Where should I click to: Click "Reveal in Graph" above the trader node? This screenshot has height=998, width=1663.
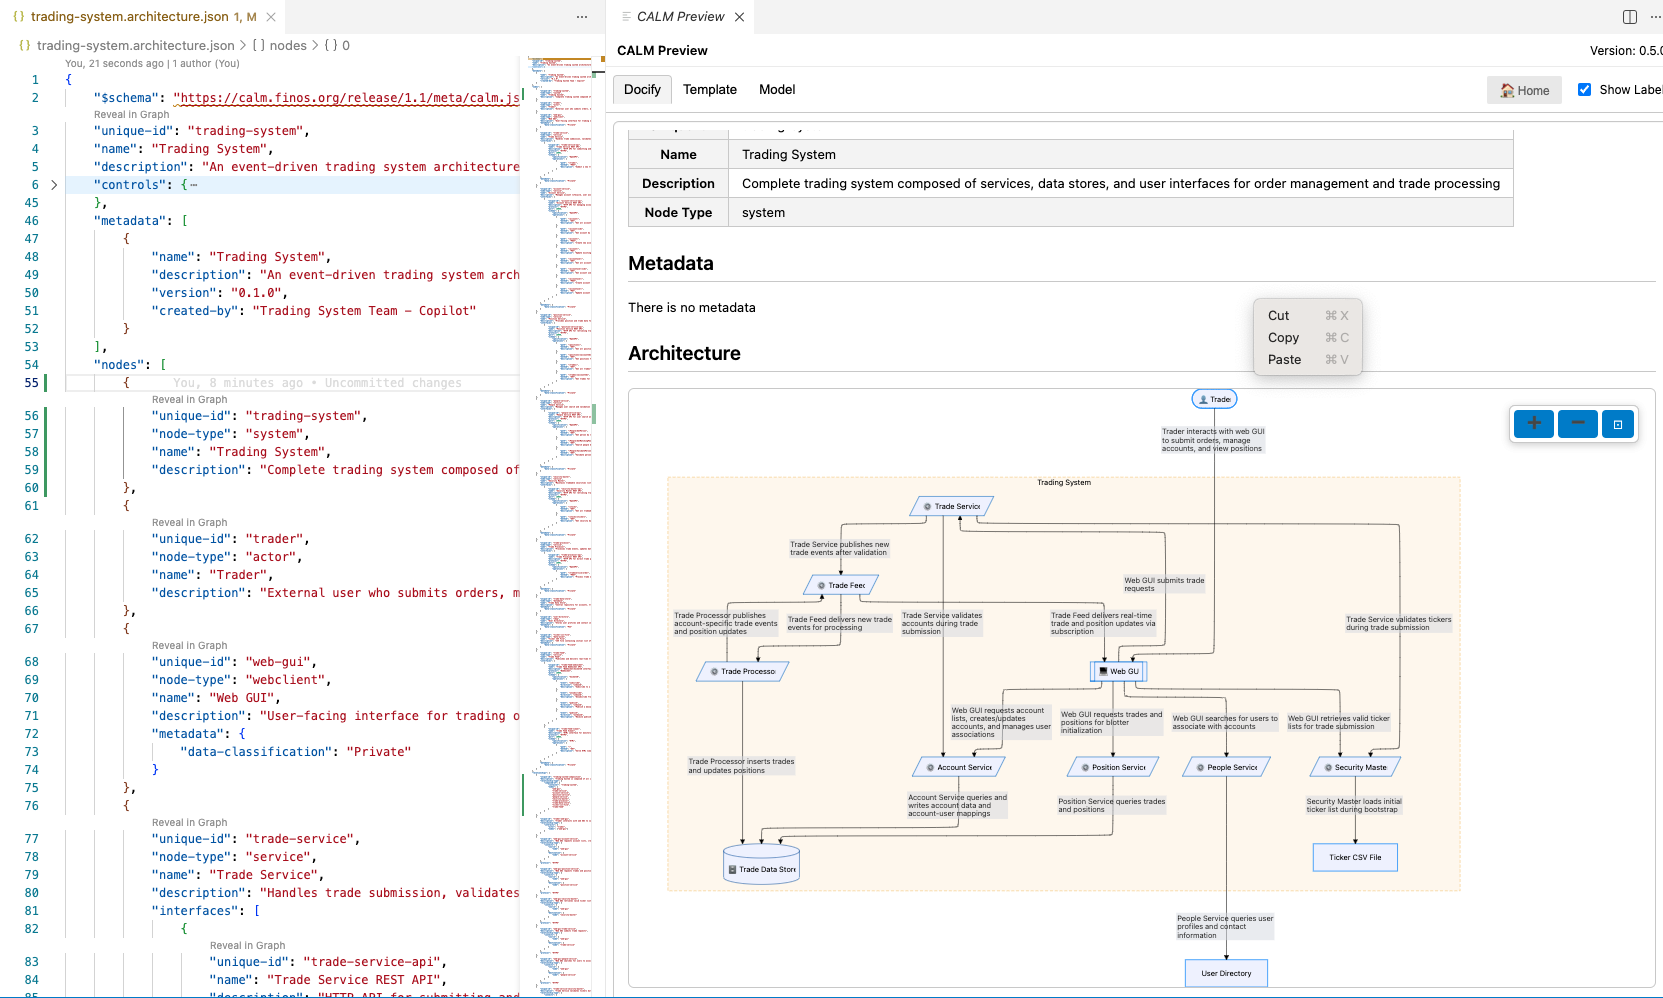(189, 522)
